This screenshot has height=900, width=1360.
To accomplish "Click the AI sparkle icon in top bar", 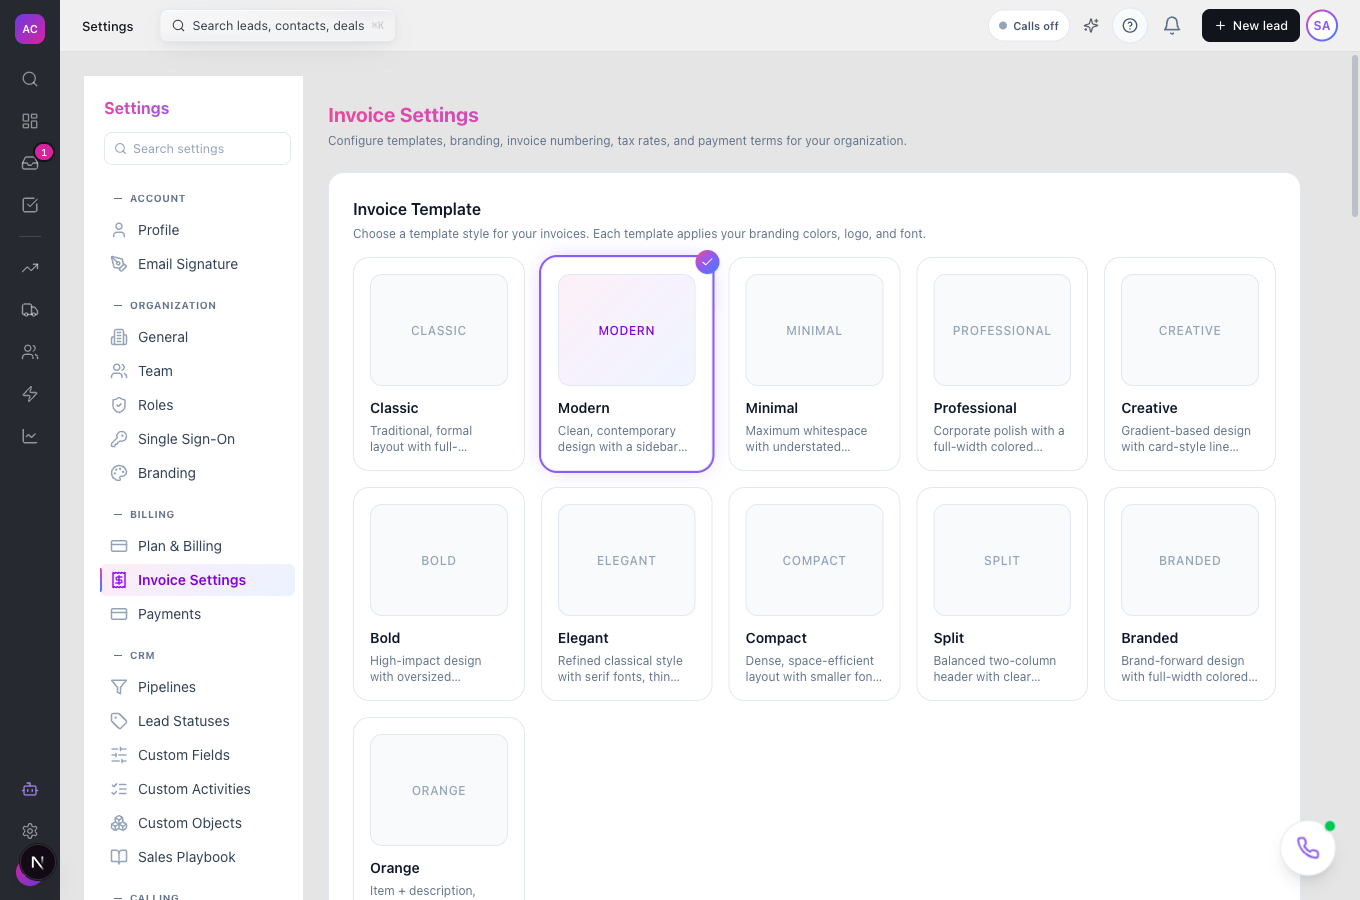I will pyautogui.click(x=1091, y=26).
